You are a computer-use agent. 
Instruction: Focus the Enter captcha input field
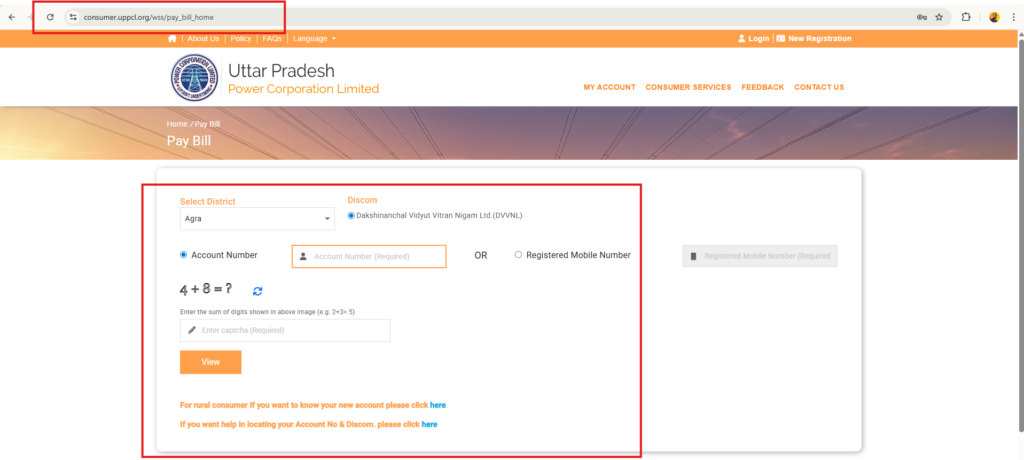pyautogui.click(x=285, y=331)
